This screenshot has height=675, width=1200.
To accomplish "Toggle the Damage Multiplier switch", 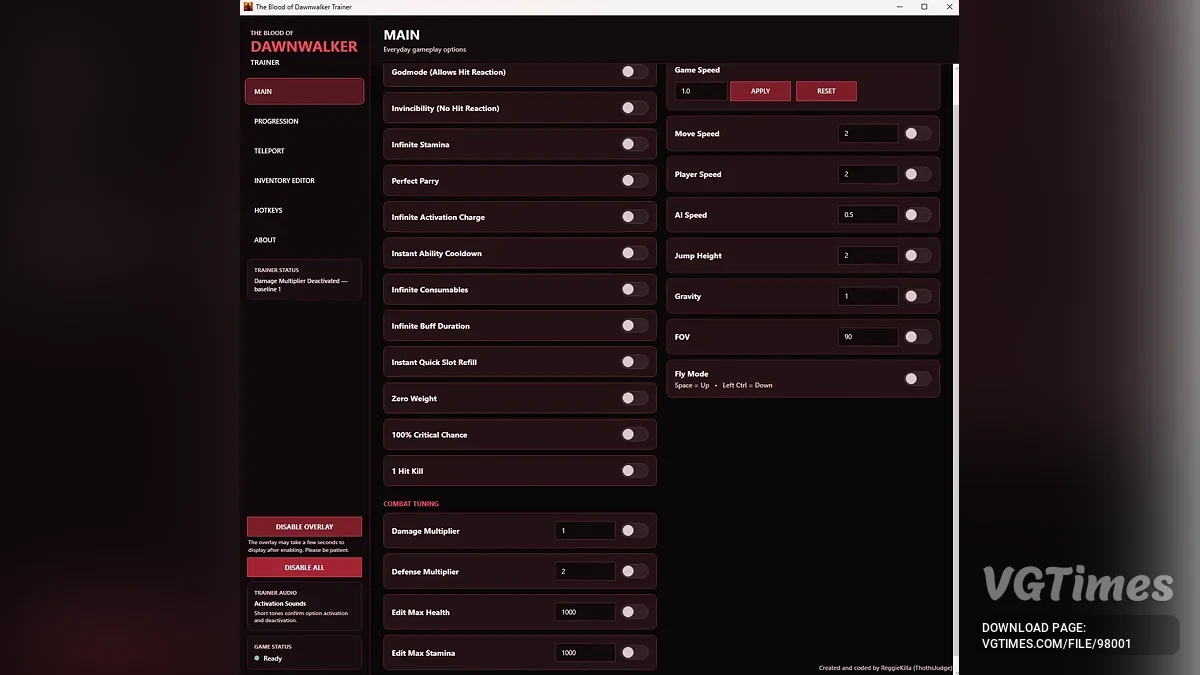I will [634, 531].
